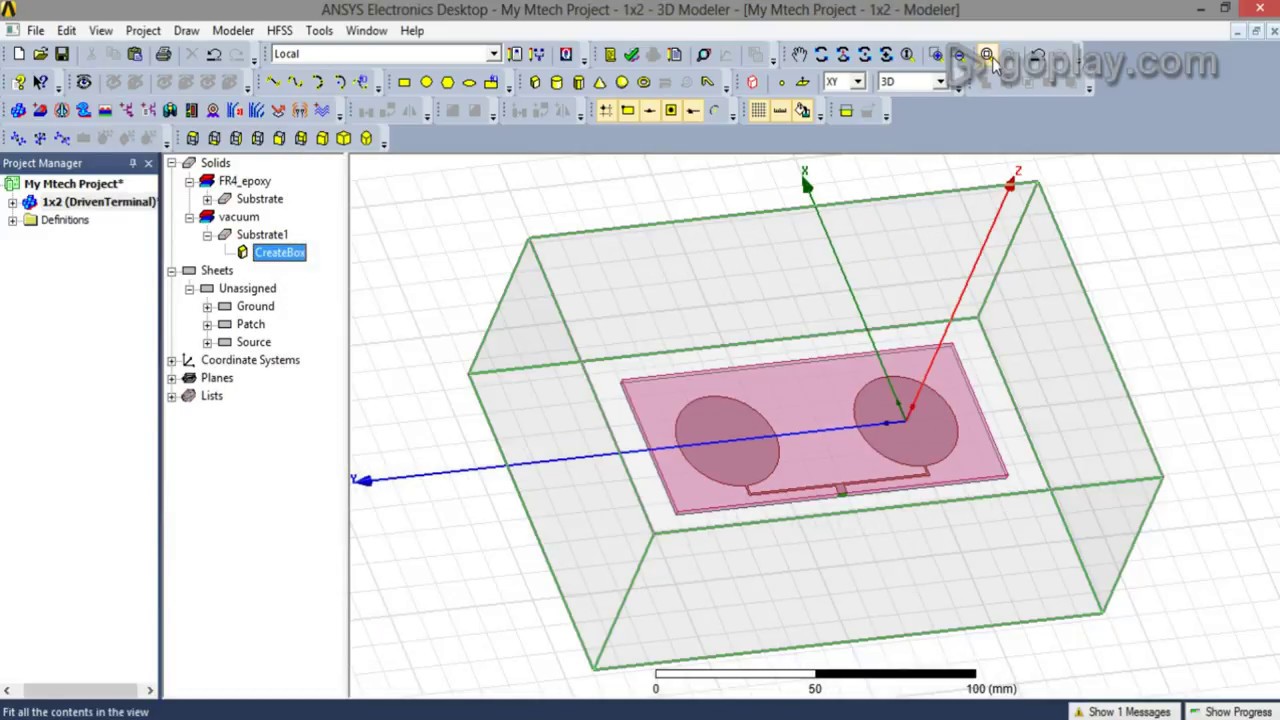Open the Modeler menu
The height and width of the screenshot is (720, 1280).
point(233,30)
